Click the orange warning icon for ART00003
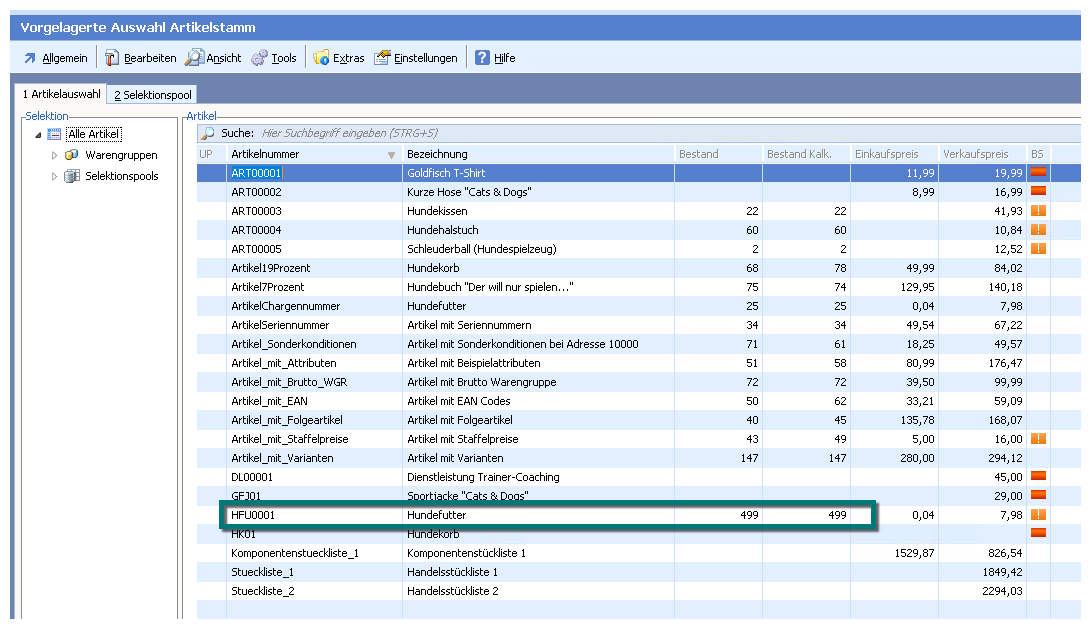 tap(1038, 211)
